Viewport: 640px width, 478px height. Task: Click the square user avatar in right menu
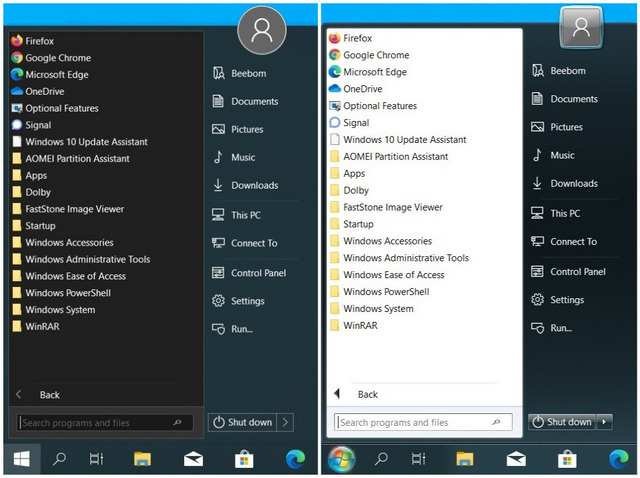[581, 28]
